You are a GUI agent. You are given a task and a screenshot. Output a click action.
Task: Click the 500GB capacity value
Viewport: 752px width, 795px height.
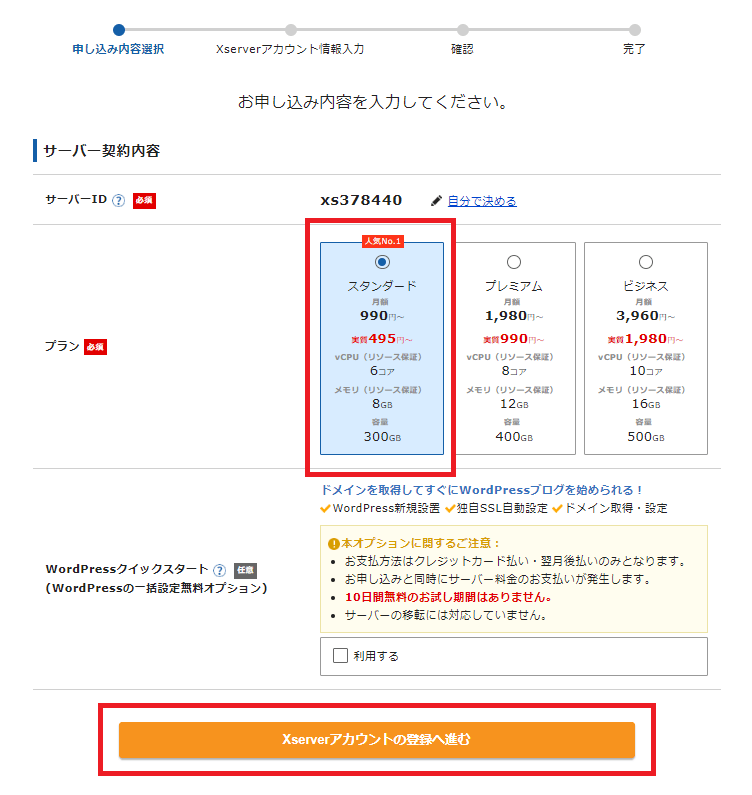click(646, 437)
